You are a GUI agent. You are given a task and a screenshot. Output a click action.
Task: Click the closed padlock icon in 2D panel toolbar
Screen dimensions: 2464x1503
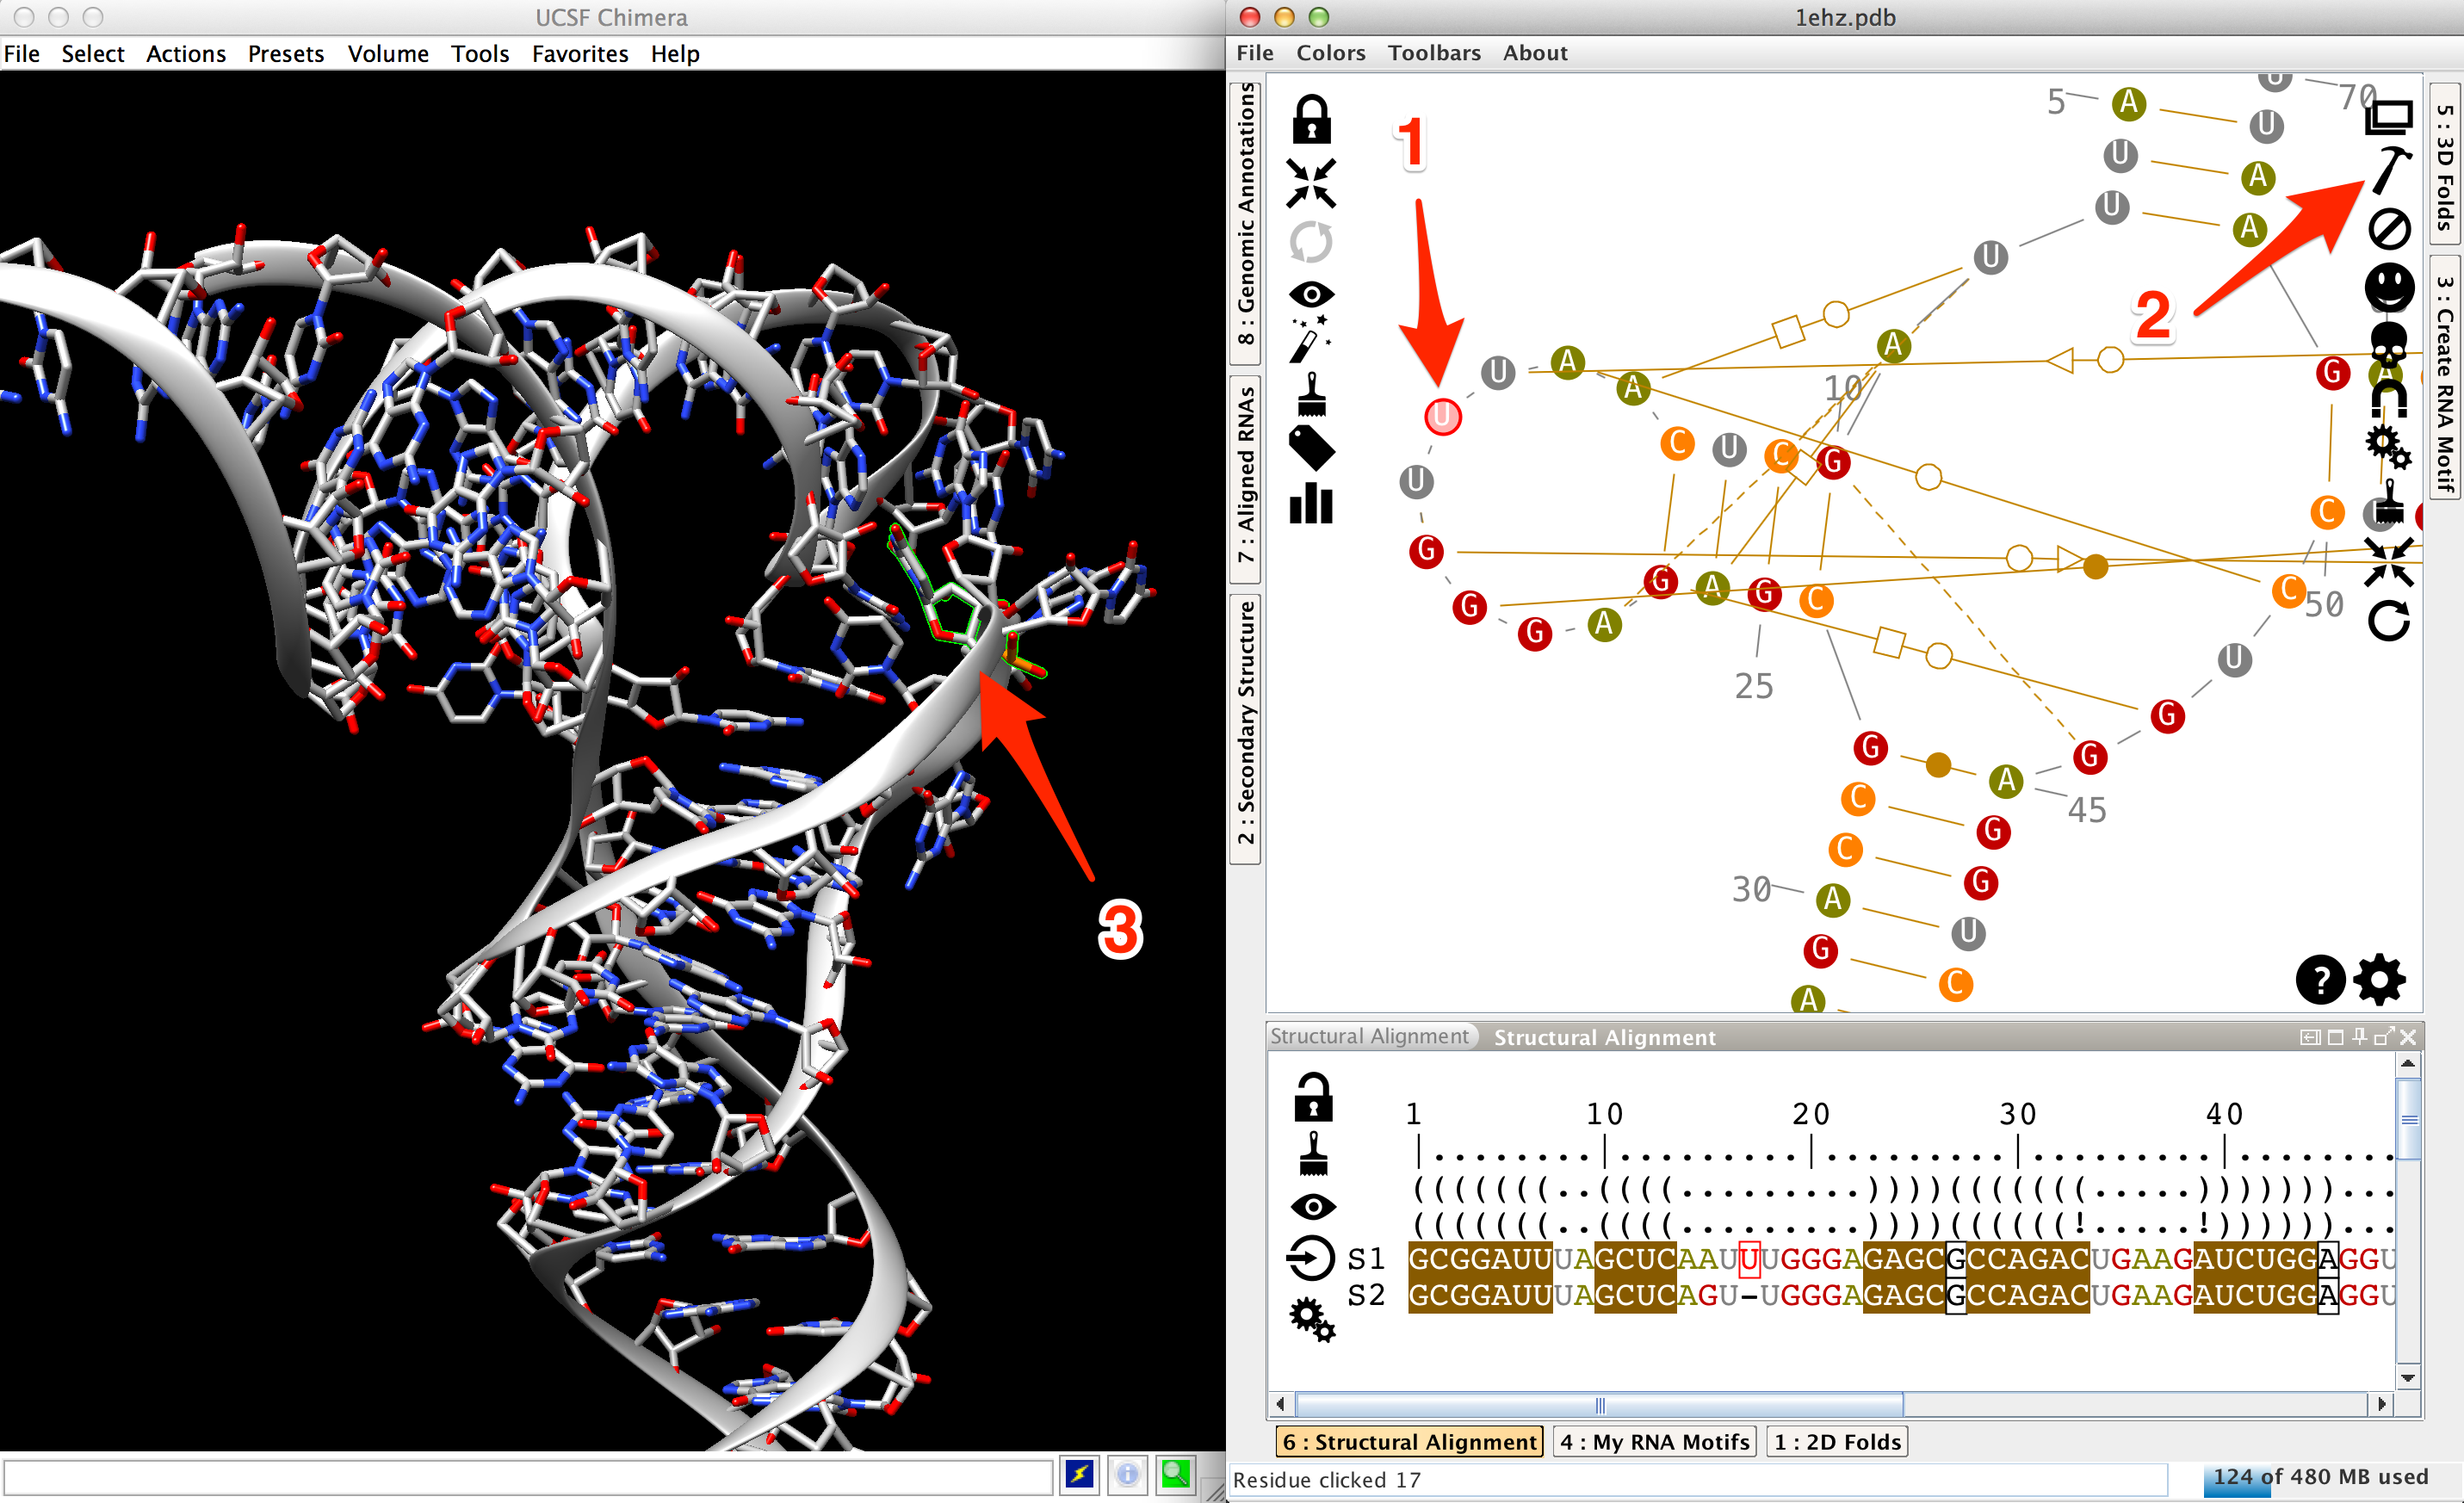[1311, 119]
